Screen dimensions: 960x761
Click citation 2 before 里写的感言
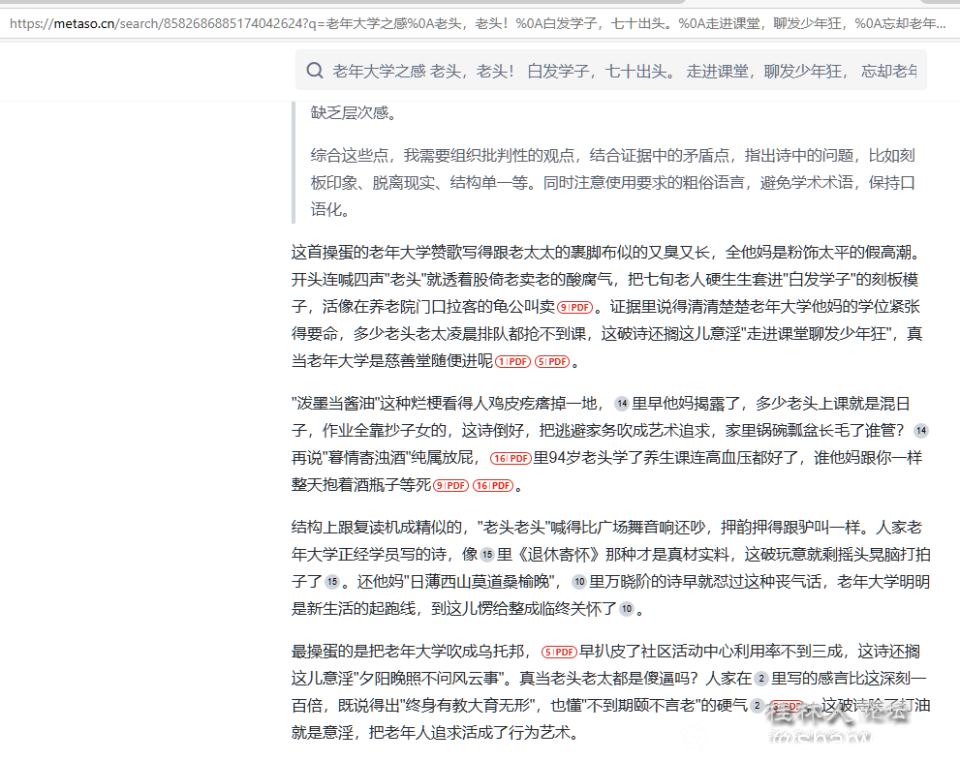pos(761,680)
